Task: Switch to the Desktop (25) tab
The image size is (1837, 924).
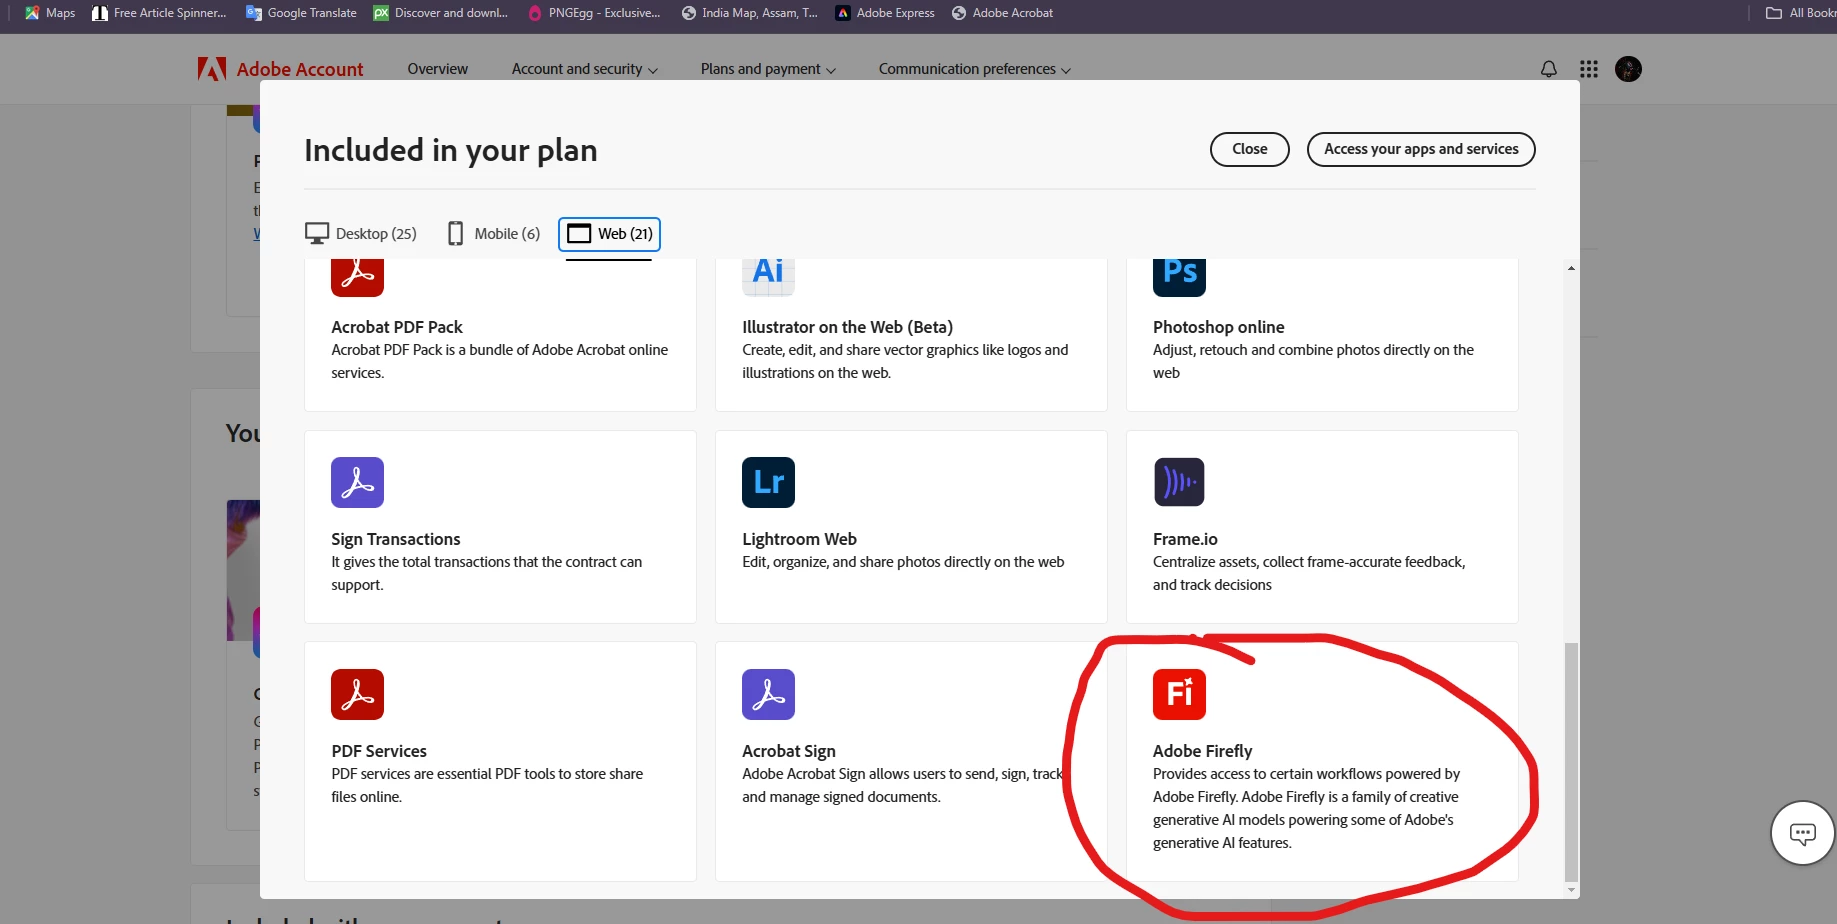Action: (361, 233)
